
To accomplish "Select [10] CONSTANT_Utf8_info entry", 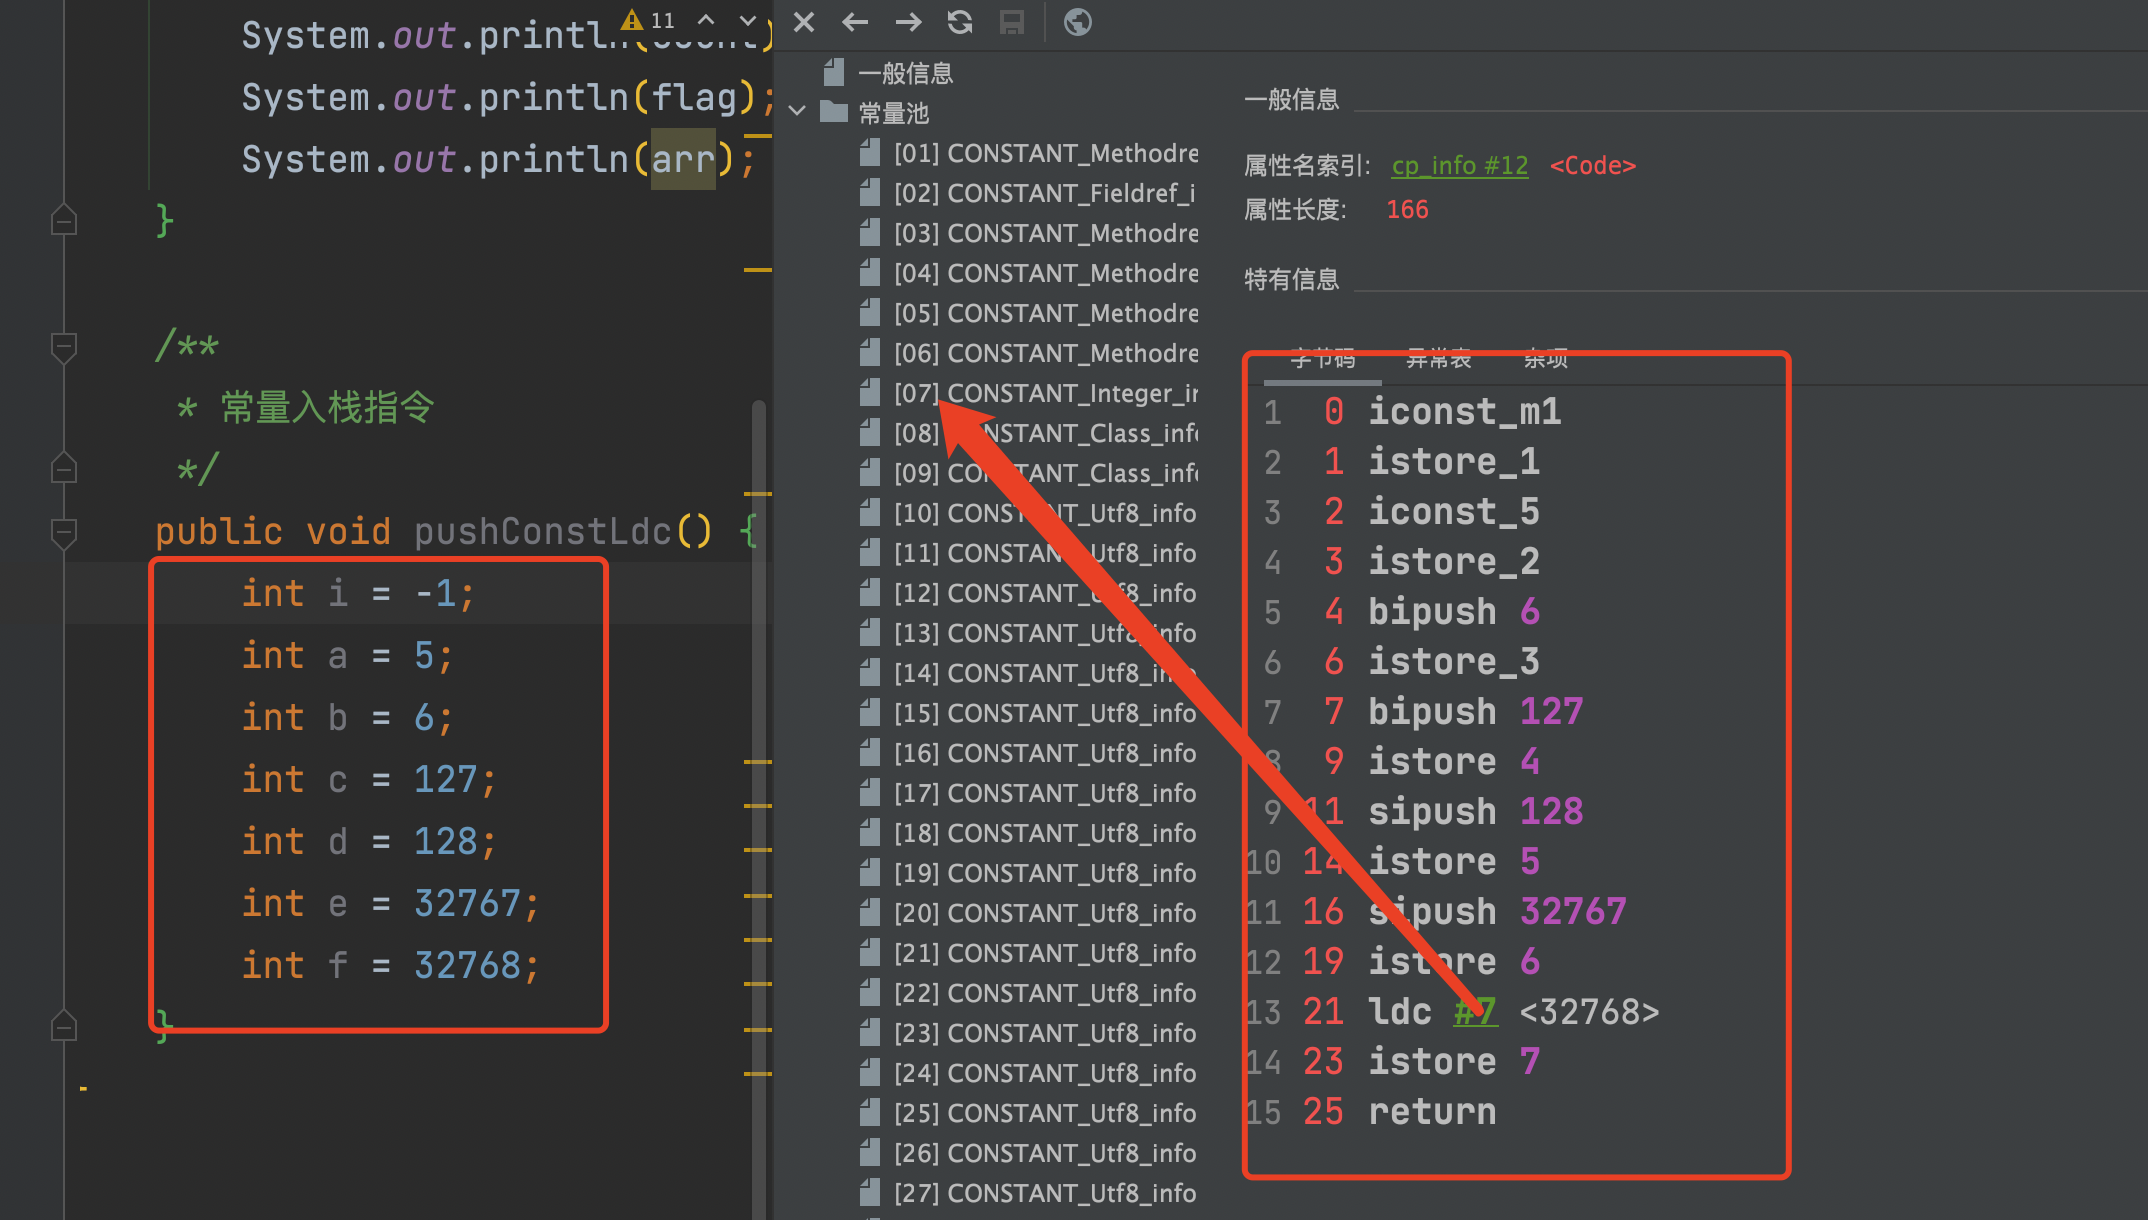I will pyautogui.click(x=1028, y=513).
